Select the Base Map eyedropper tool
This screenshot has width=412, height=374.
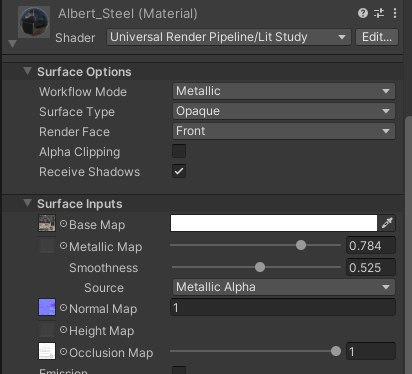387,223
